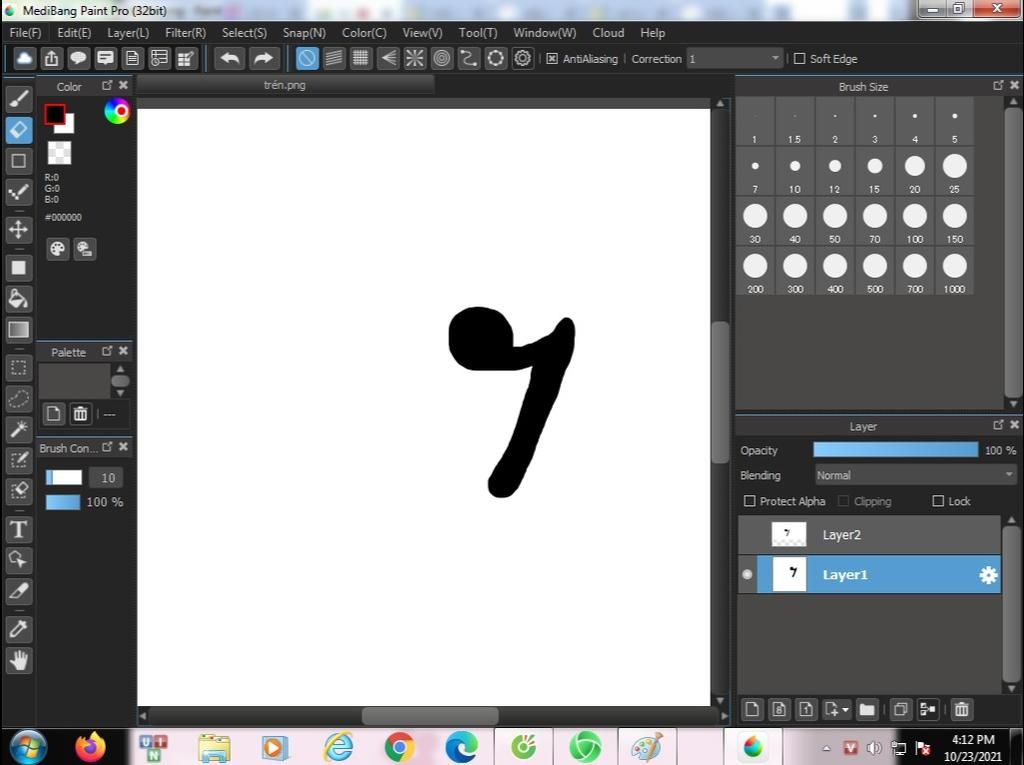The width and height of the screenshot is (1024, 765).
Task: Click canvas horizontal scrollbar thumb
Action: (x=430, y=715)
